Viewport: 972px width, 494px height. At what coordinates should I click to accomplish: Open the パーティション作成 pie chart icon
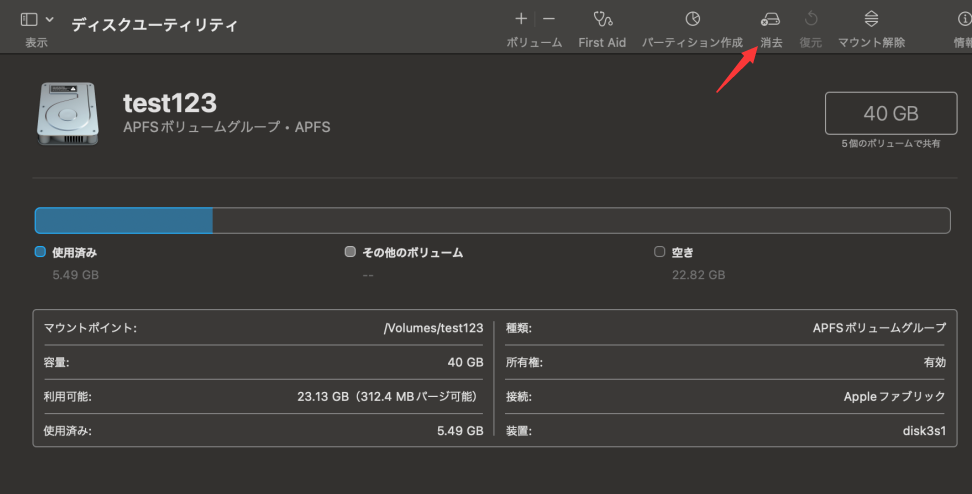point(692,19)
